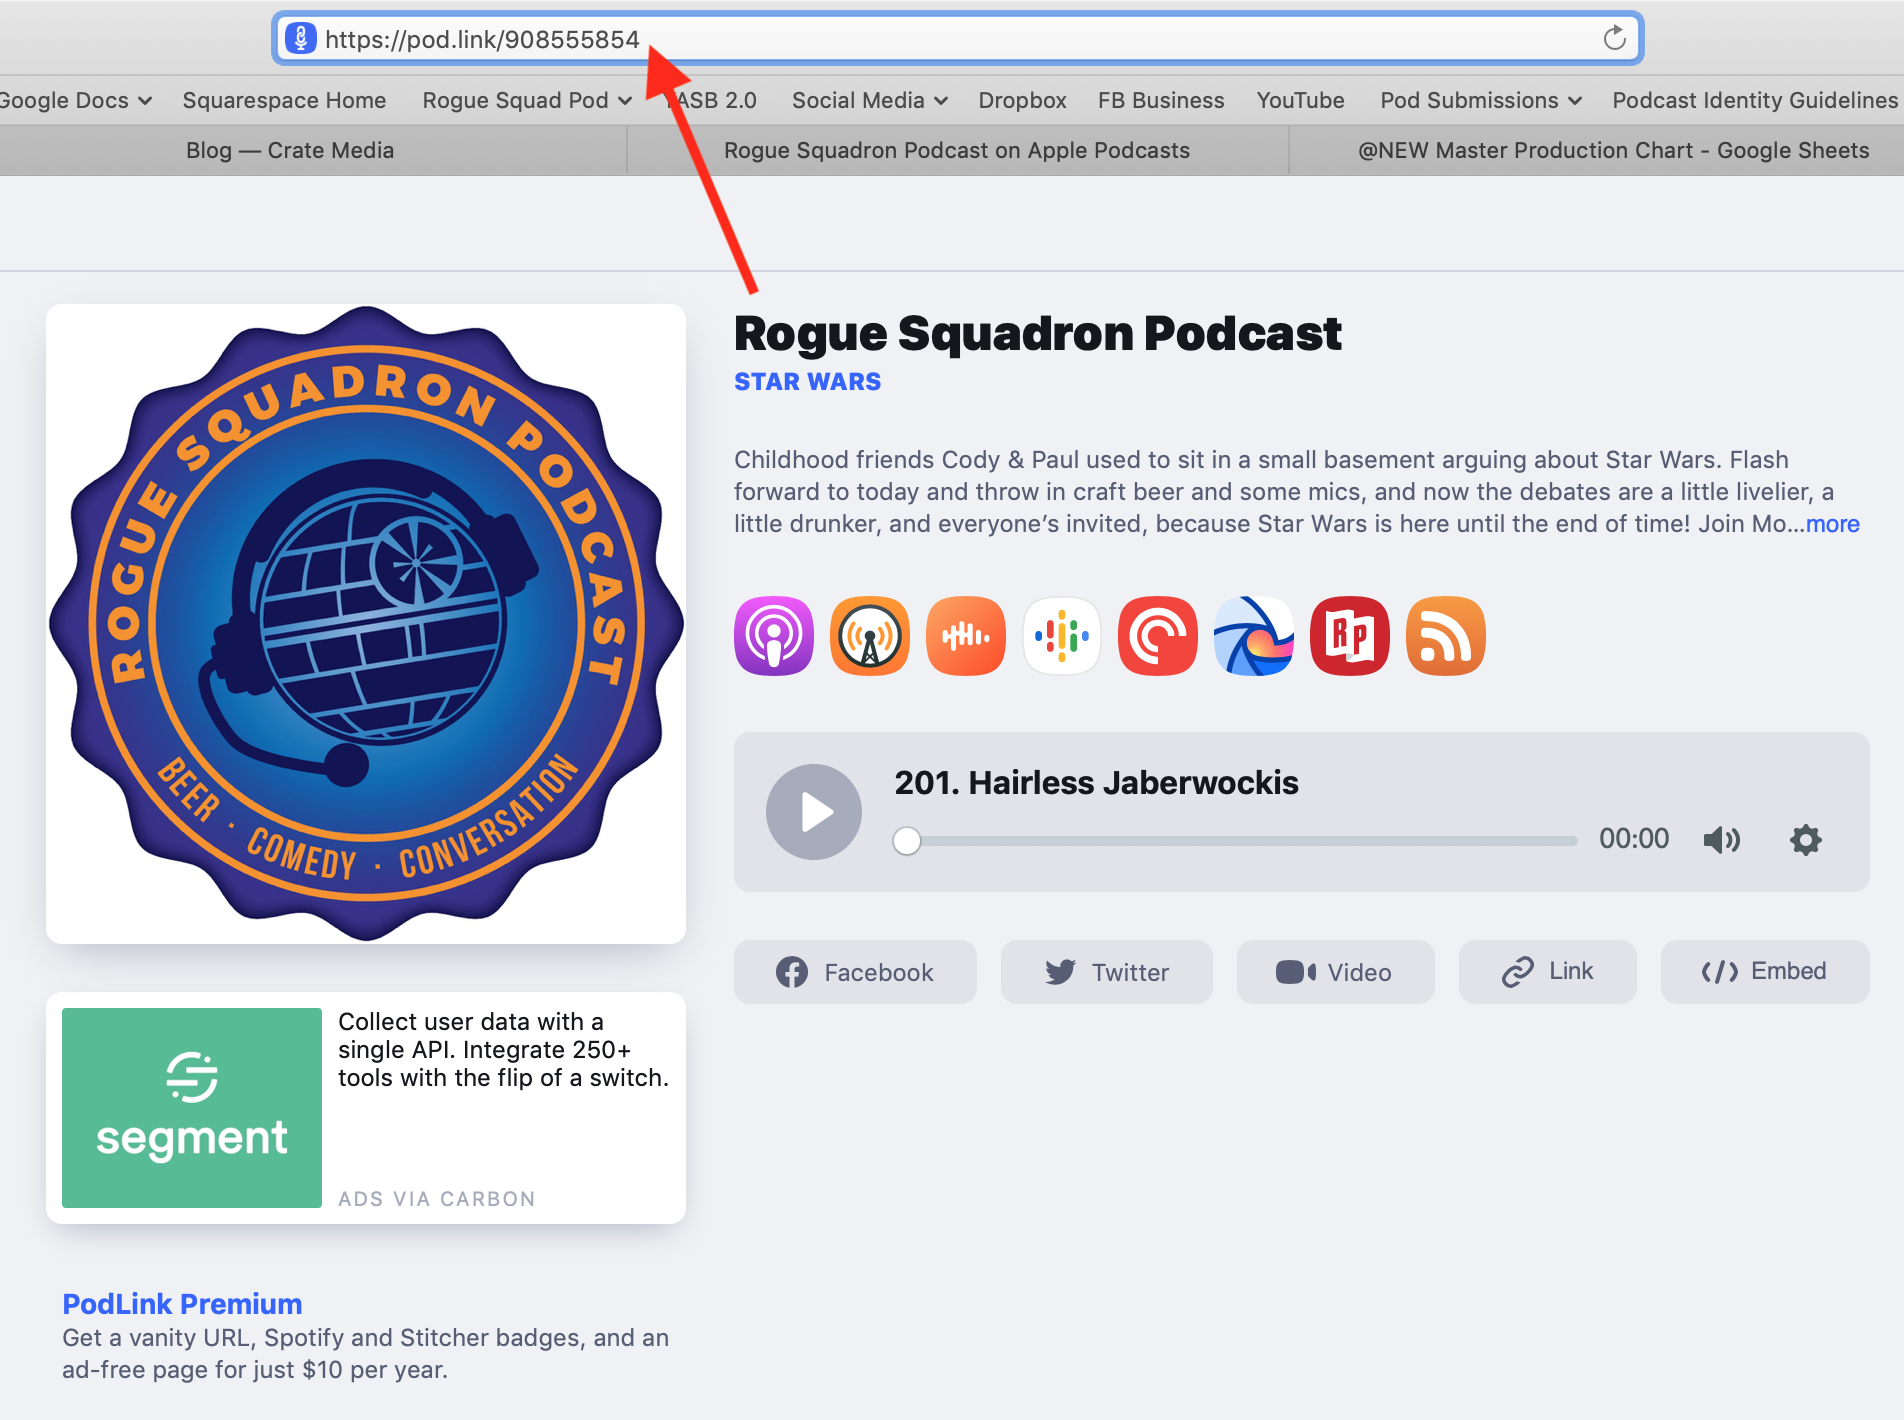The image size is (1904, 1420).
Task: Reload the page with the refresh icon
Action: (x=1614, y=39)
